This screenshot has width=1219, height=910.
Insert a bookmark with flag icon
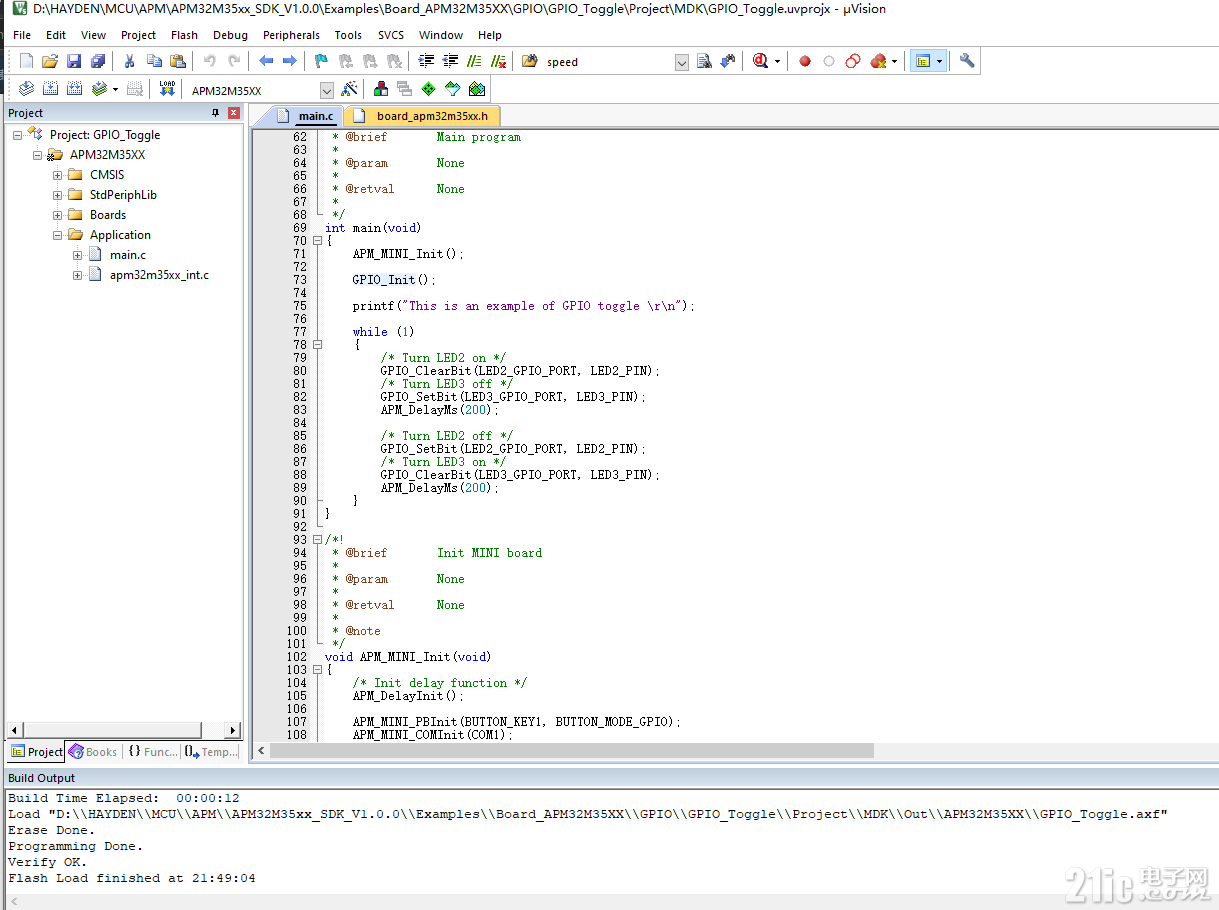point(321,61)
